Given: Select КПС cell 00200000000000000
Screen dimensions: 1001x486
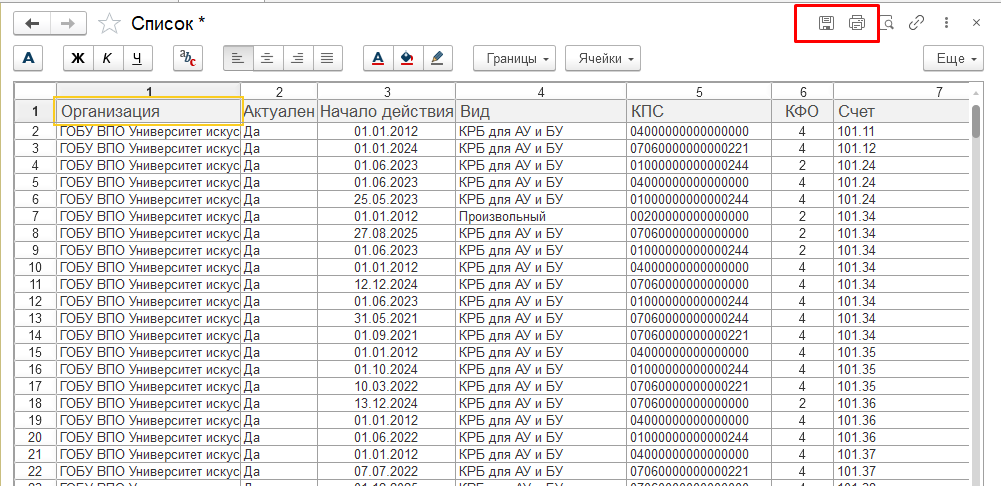Looking at the screenshot, I should coord(698,216).
